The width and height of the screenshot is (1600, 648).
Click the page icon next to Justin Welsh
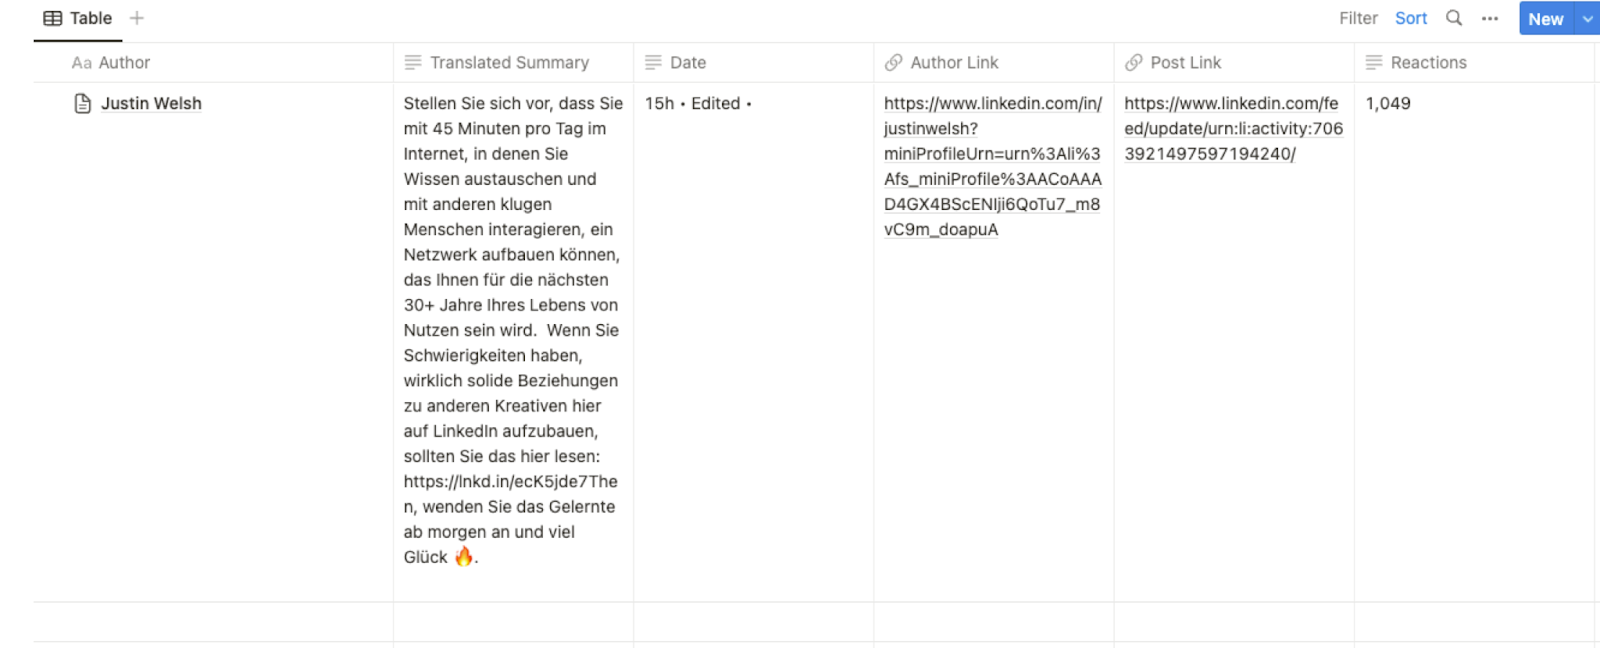tap(83, 103)
